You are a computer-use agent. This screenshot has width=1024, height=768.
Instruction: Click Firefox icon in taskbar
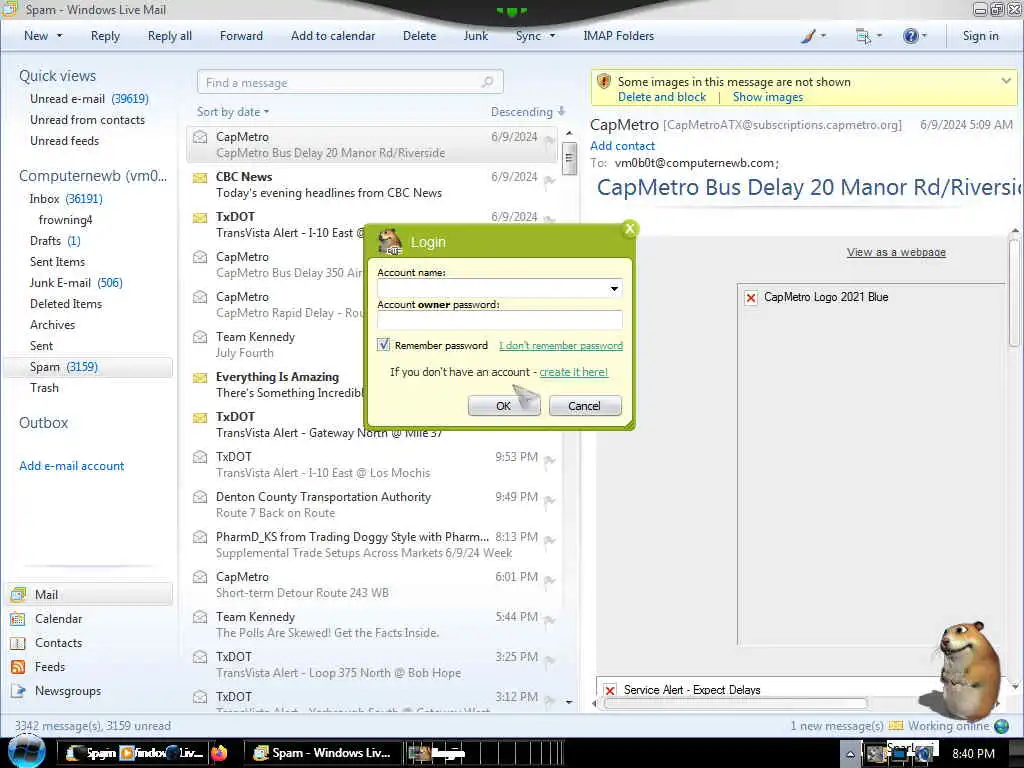(219, 752)
